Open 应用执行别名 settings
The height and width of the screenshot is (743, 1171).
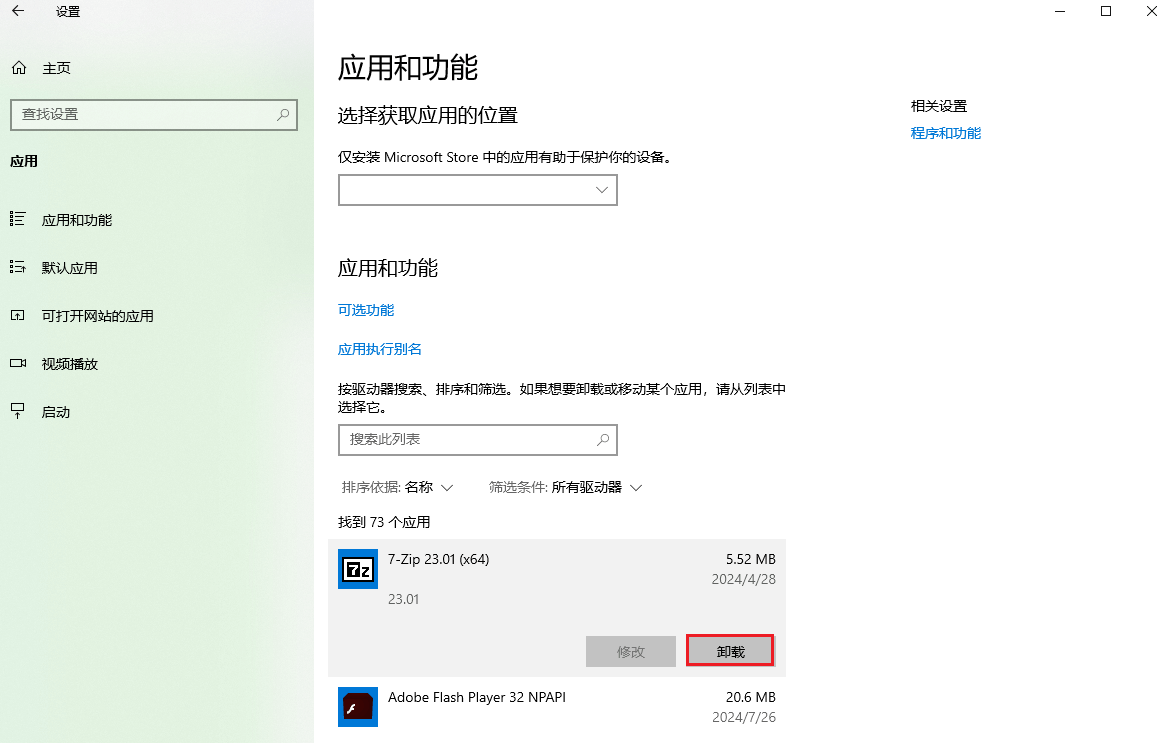[x=379, y=349]
